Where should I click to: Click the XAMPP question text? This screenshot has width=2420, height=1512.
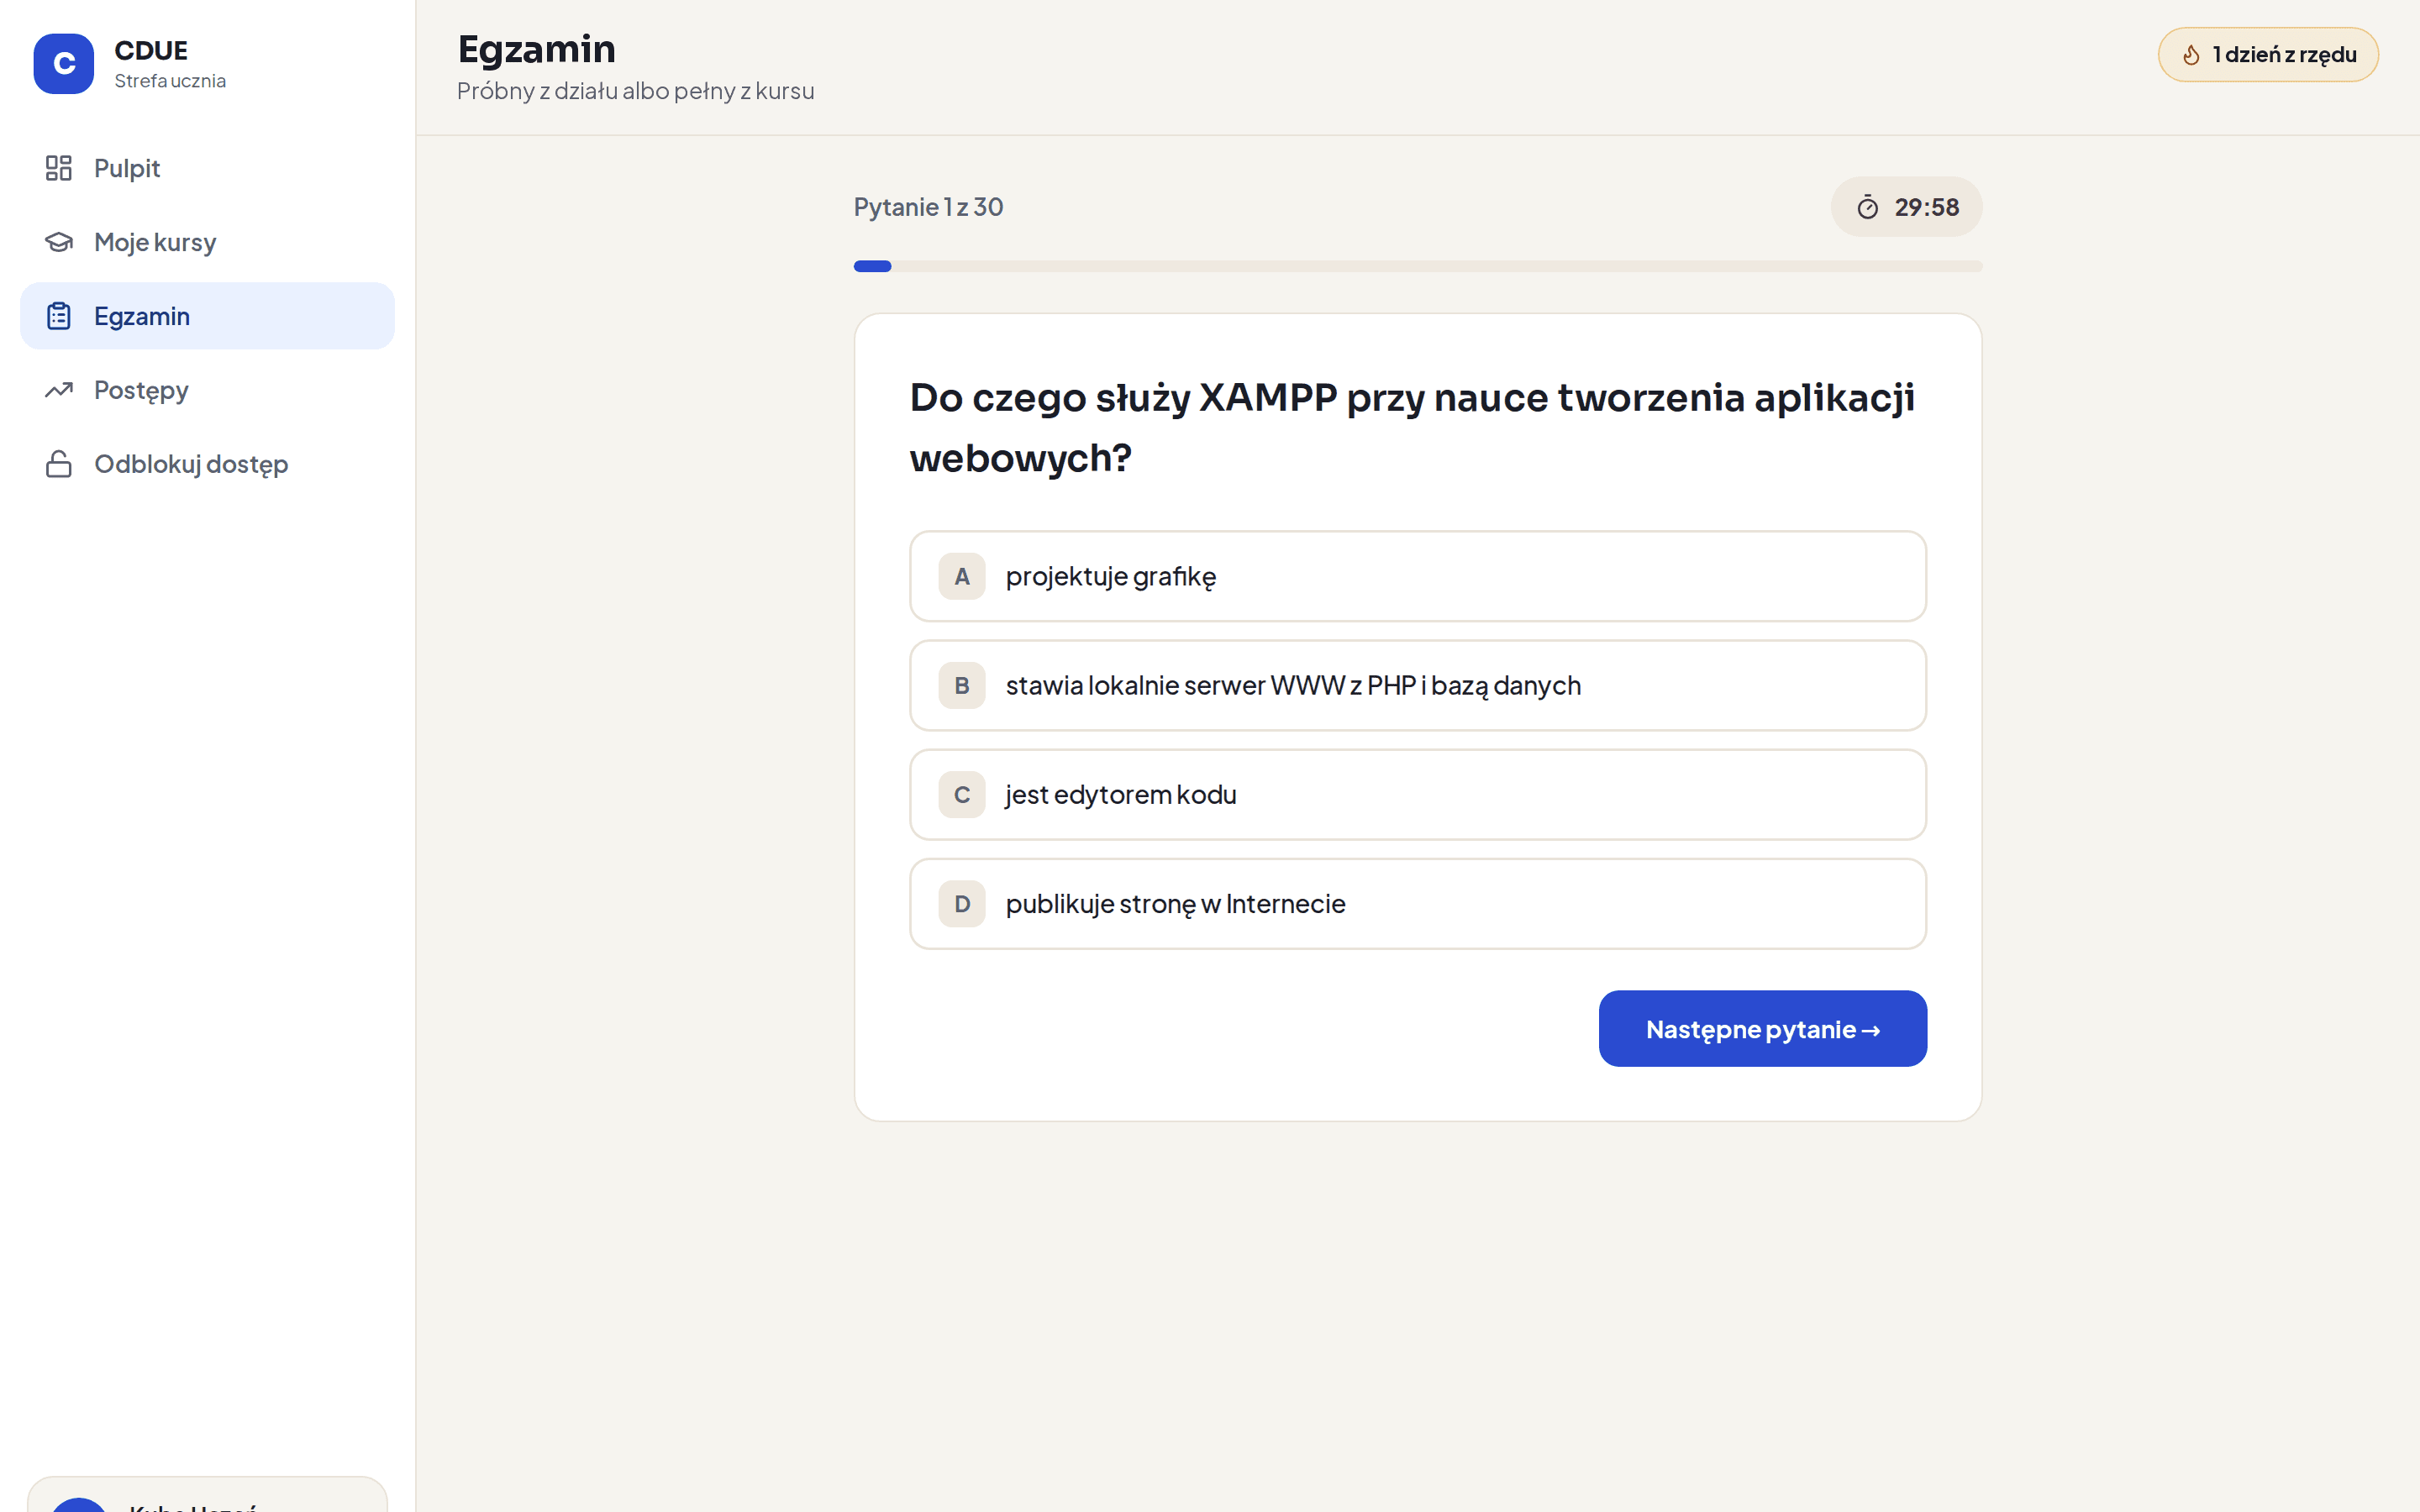click(x=1412, y=428)
